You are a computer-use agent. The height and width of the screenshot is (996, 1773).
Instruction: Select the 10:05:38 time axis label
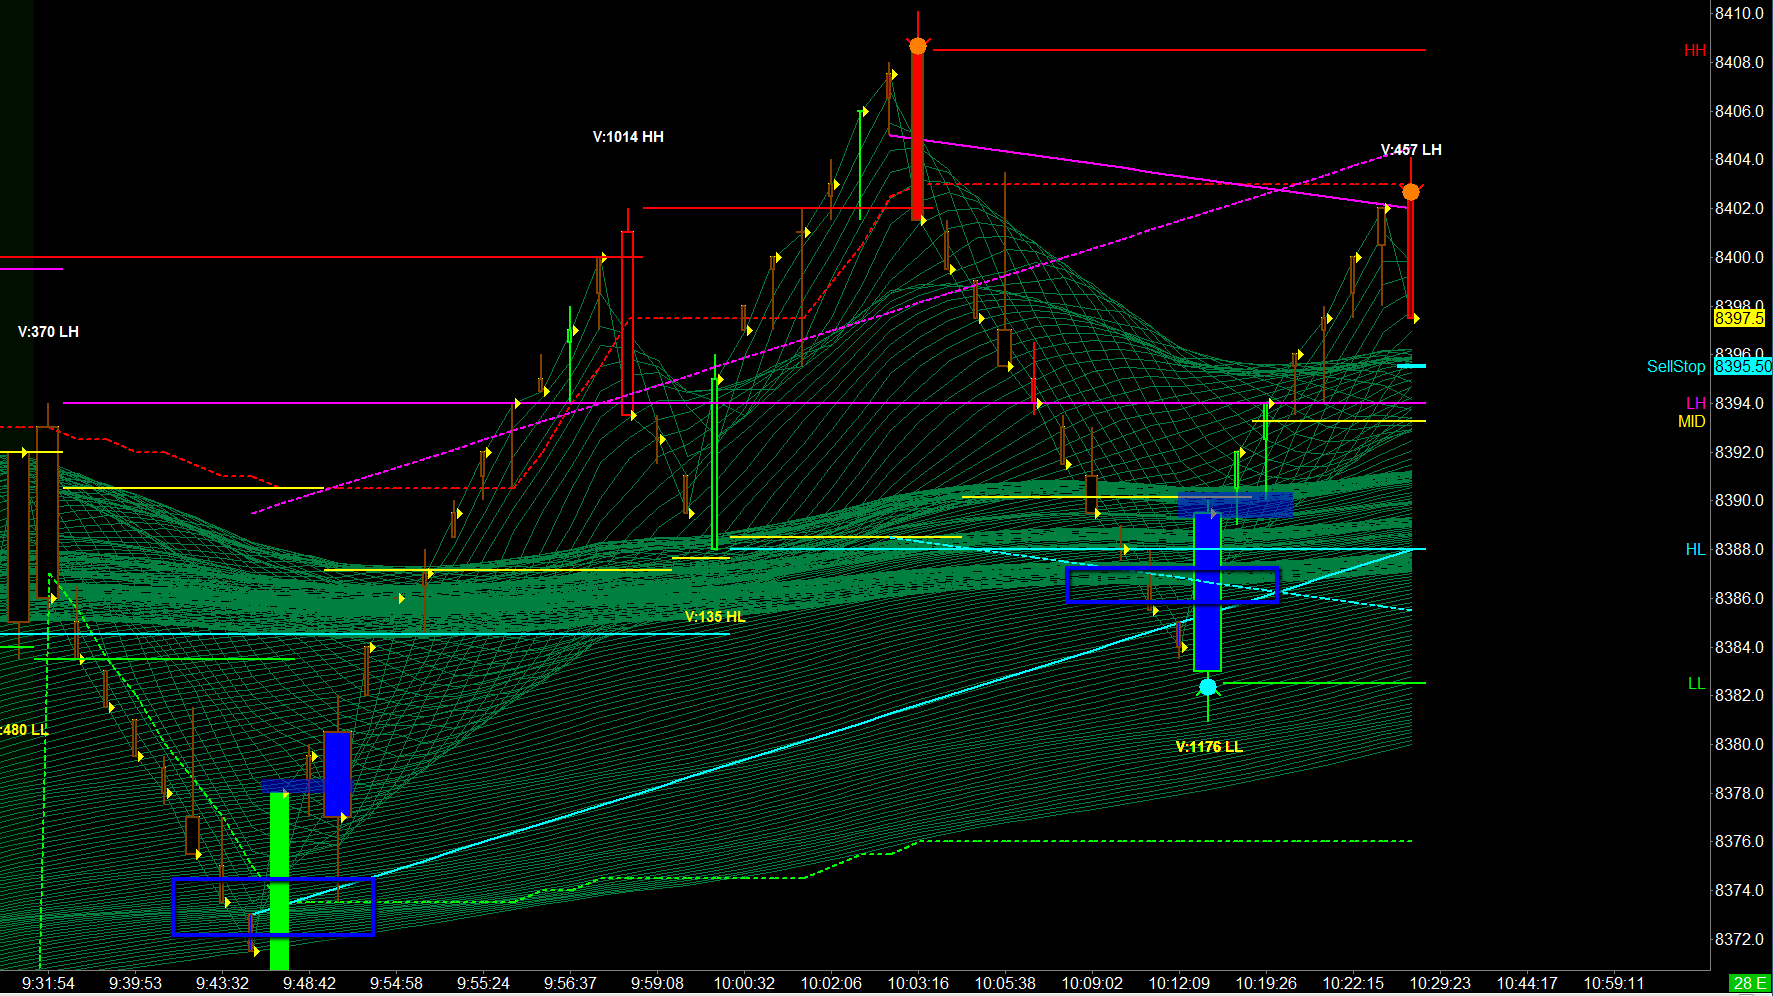(1005, 984)
